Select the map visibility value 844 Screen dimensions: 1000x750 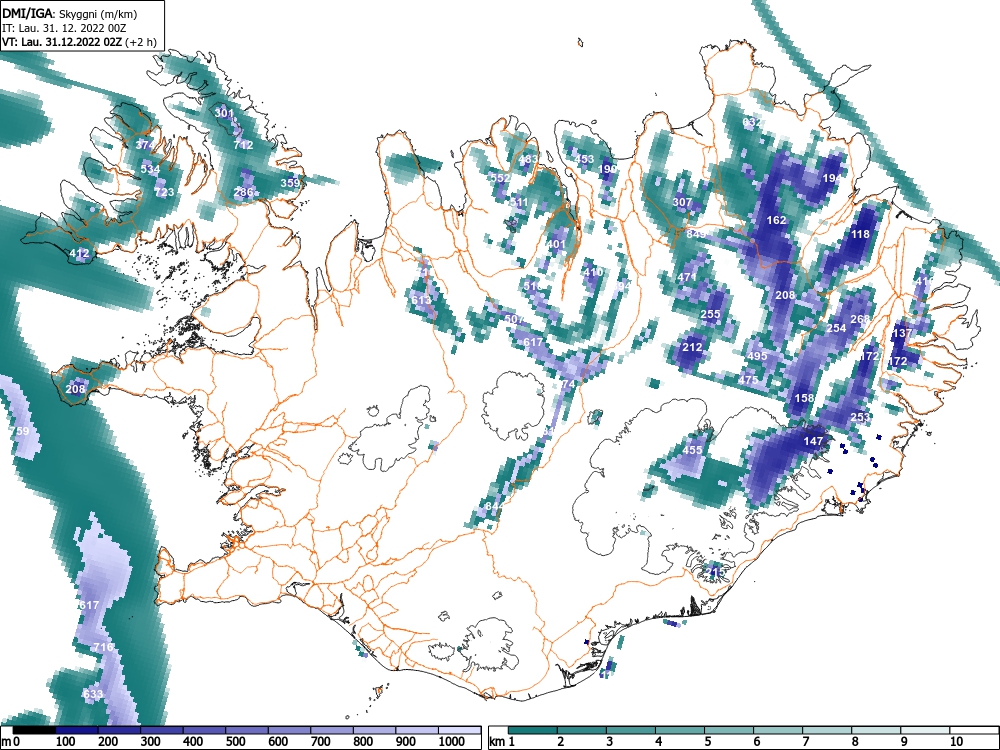(x=495, y=506)
